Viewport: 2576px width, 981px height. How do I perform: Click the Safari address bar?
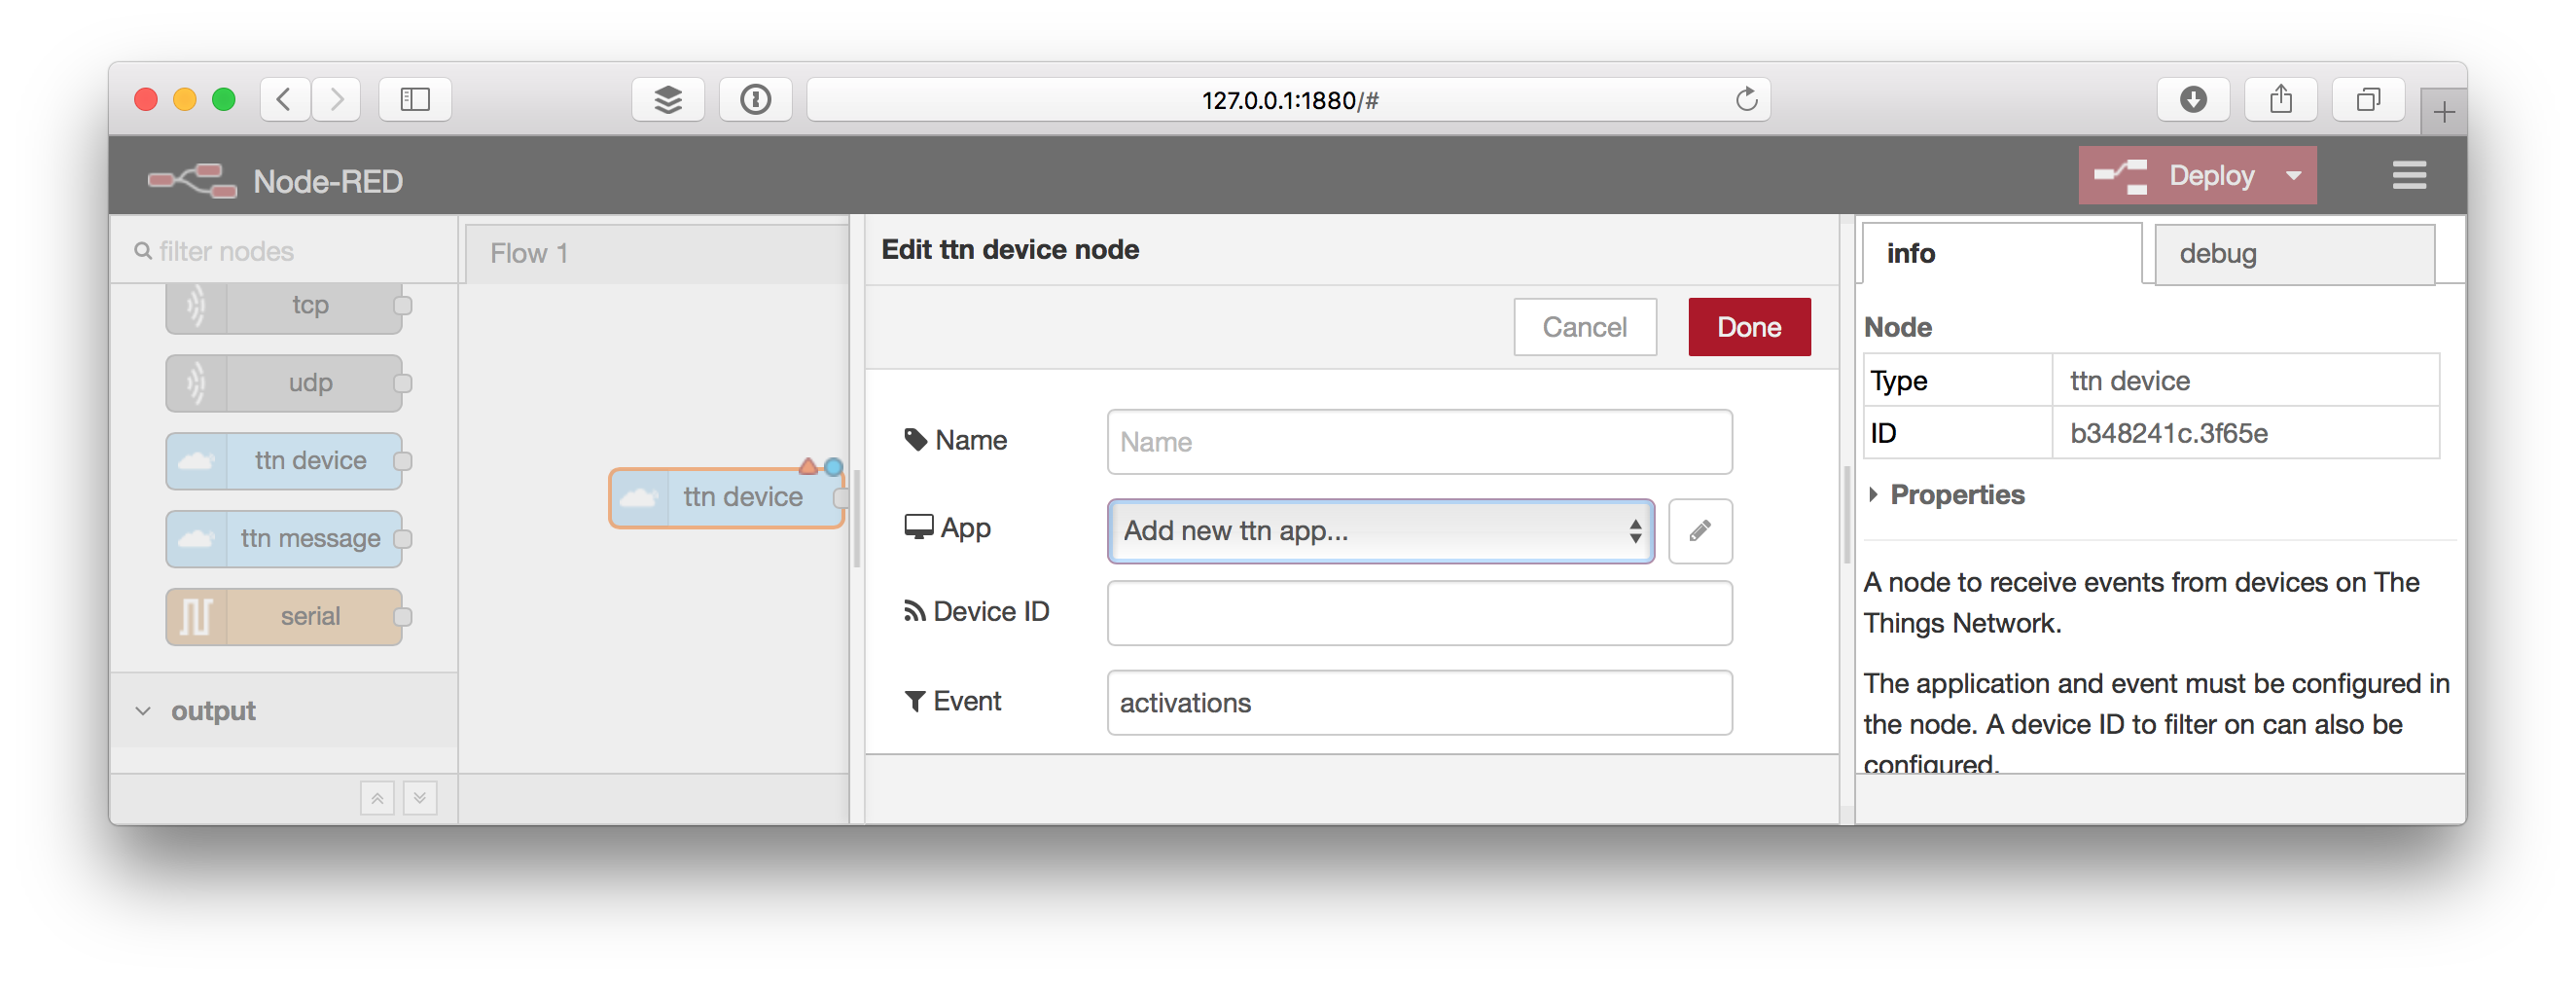coord(1288,99)
